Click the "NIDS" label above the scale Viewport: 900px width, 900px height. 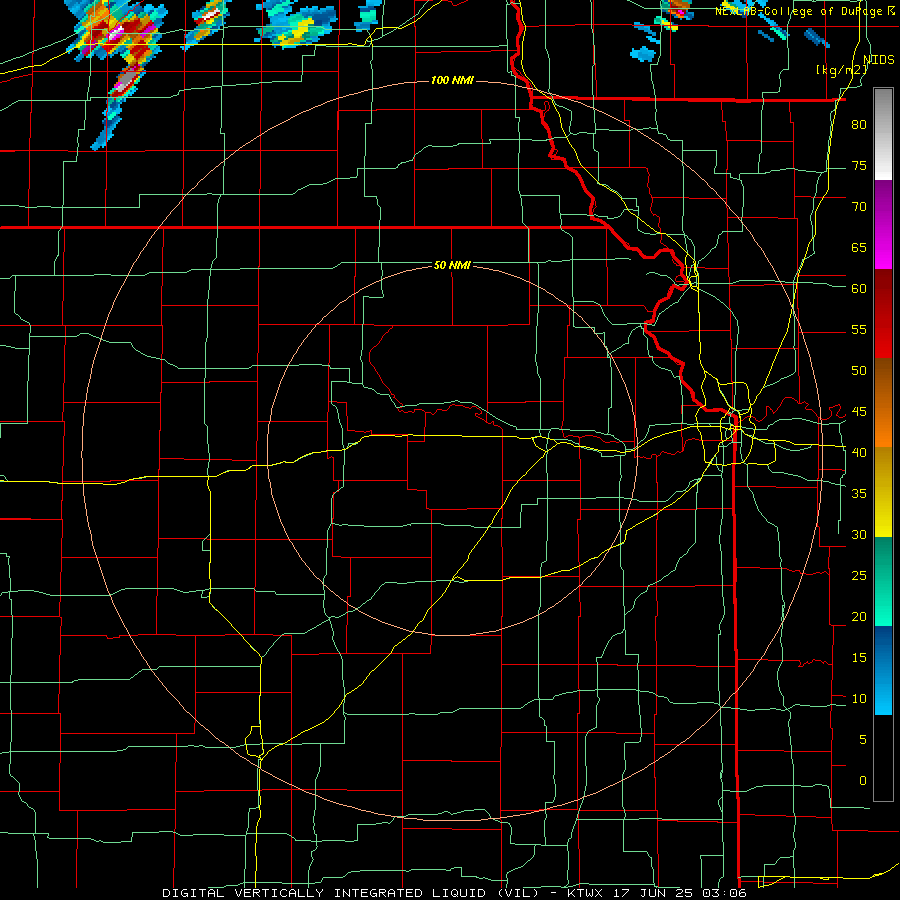(879, 60)
